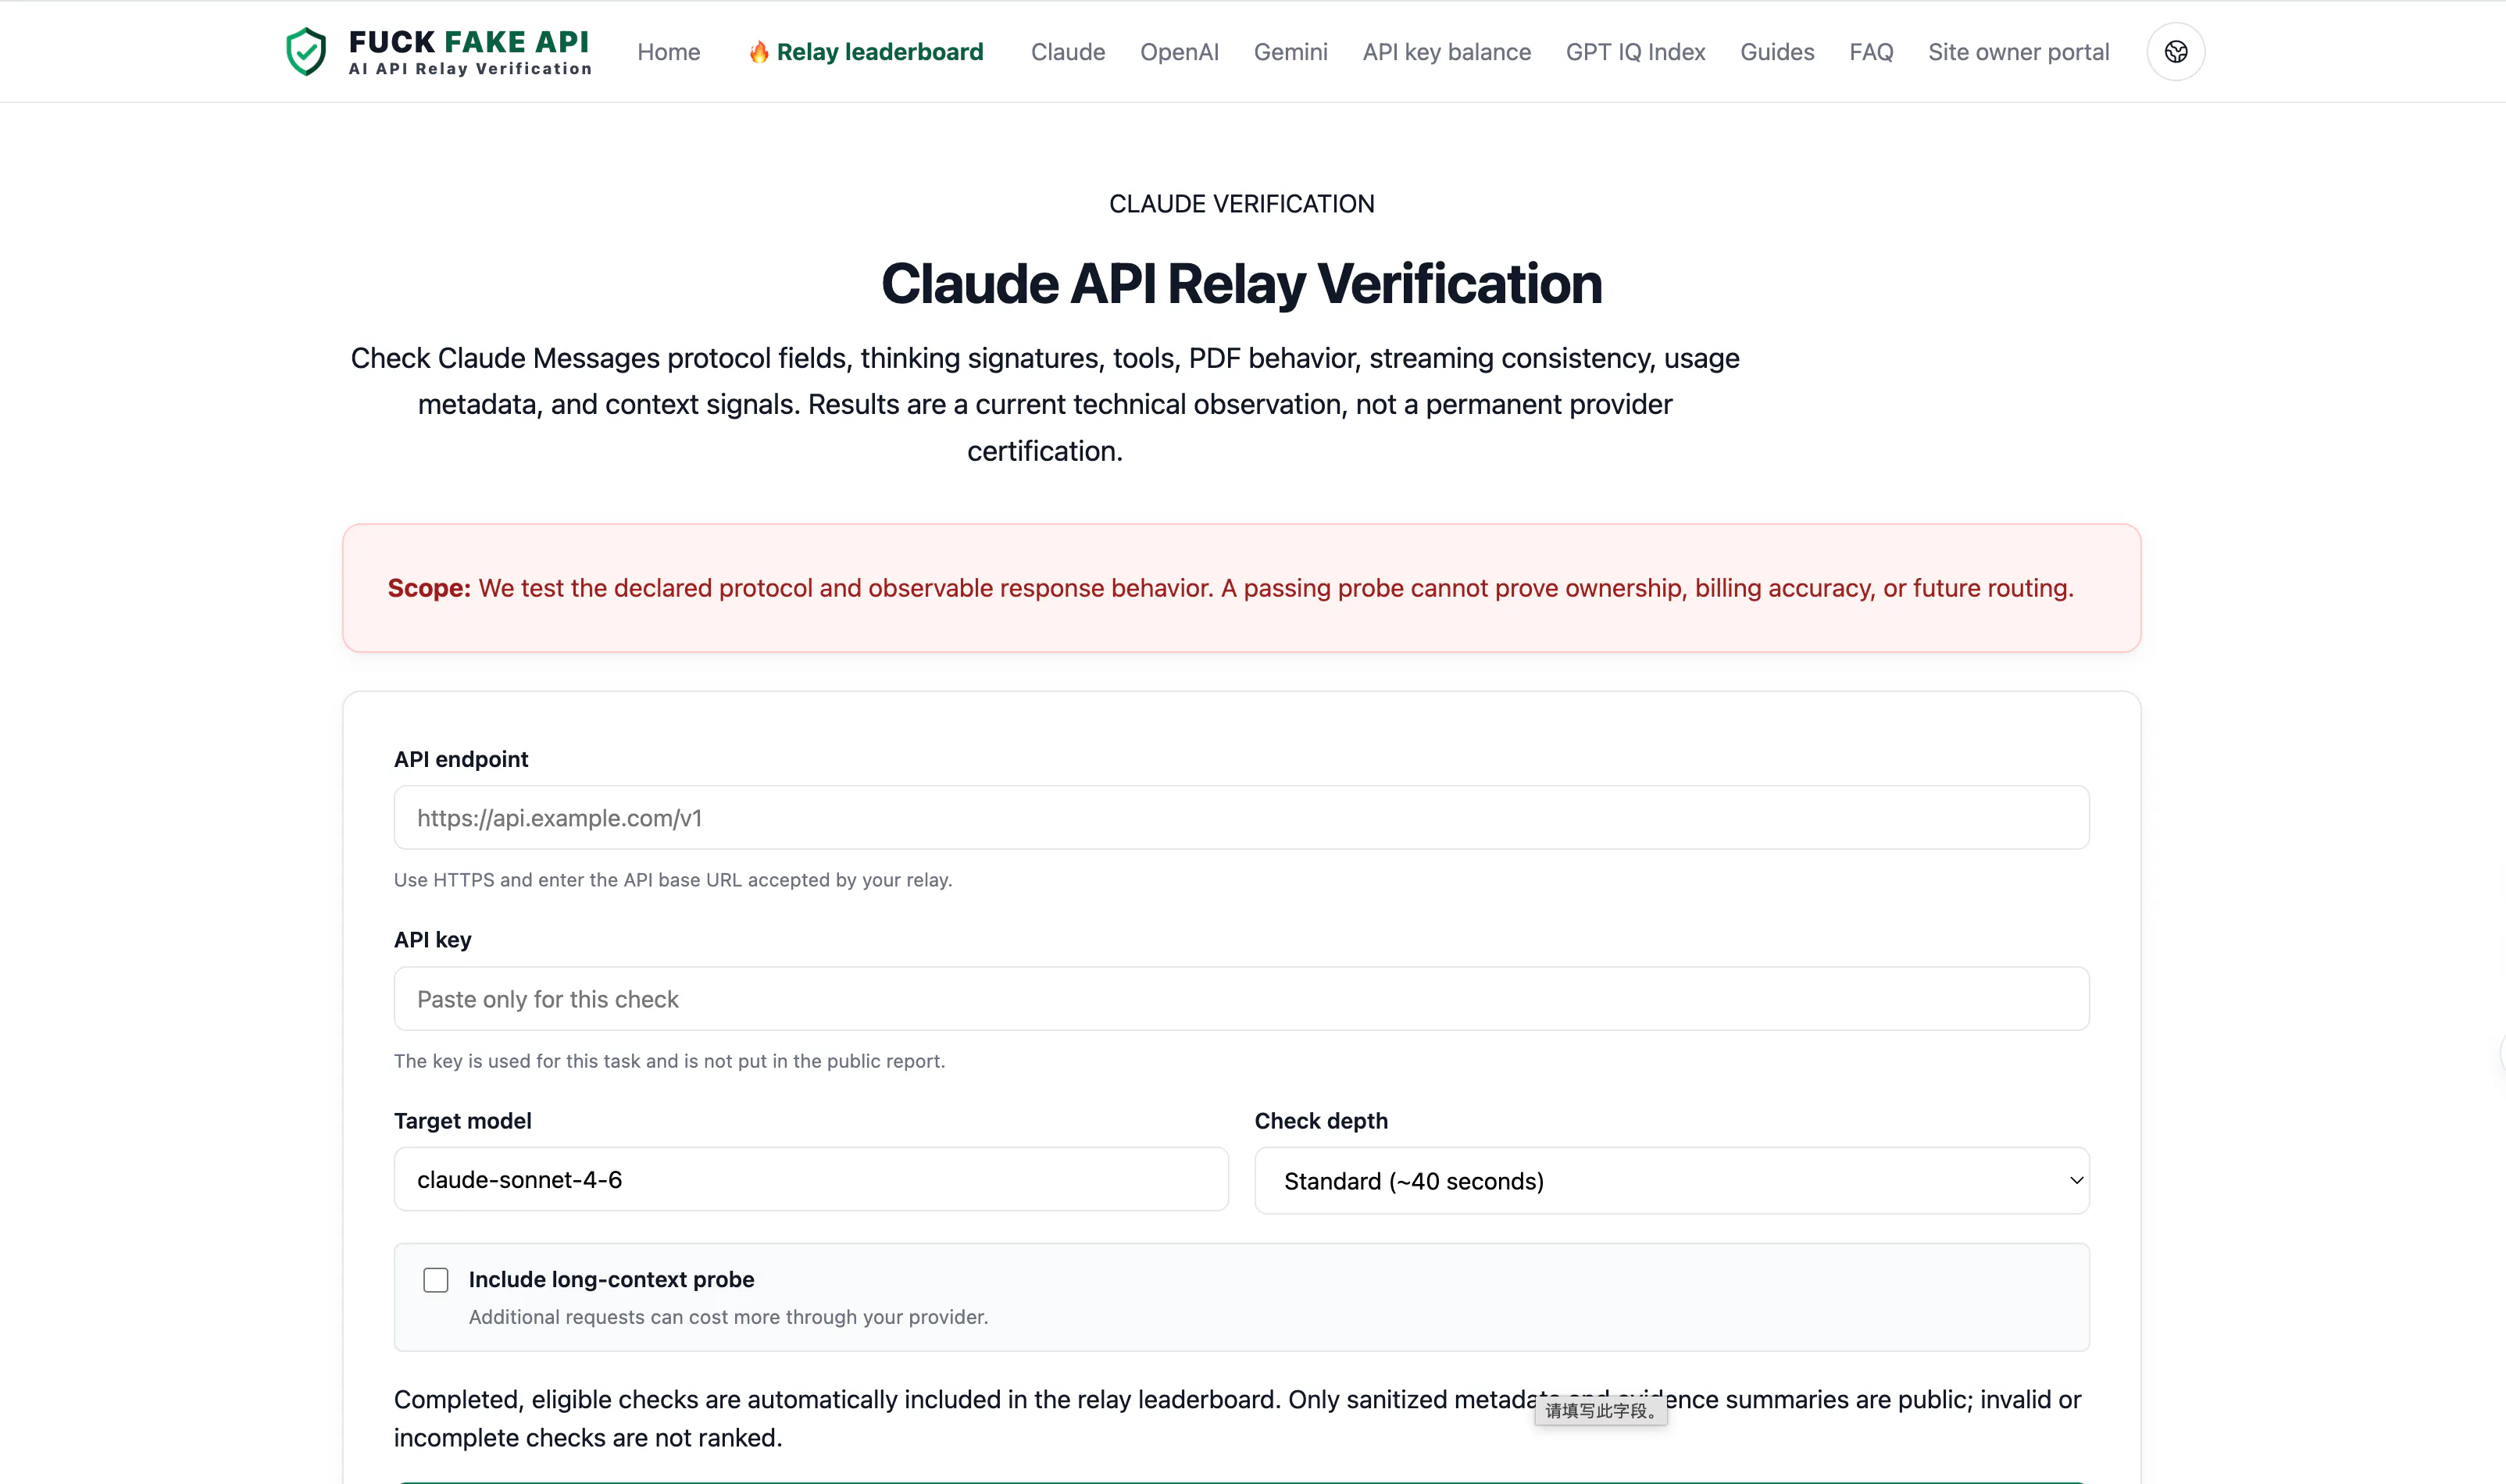Go to the Gemini nav tab
The width and height of the screenshot is (2506, 1484).
(x=1290, y=52)
